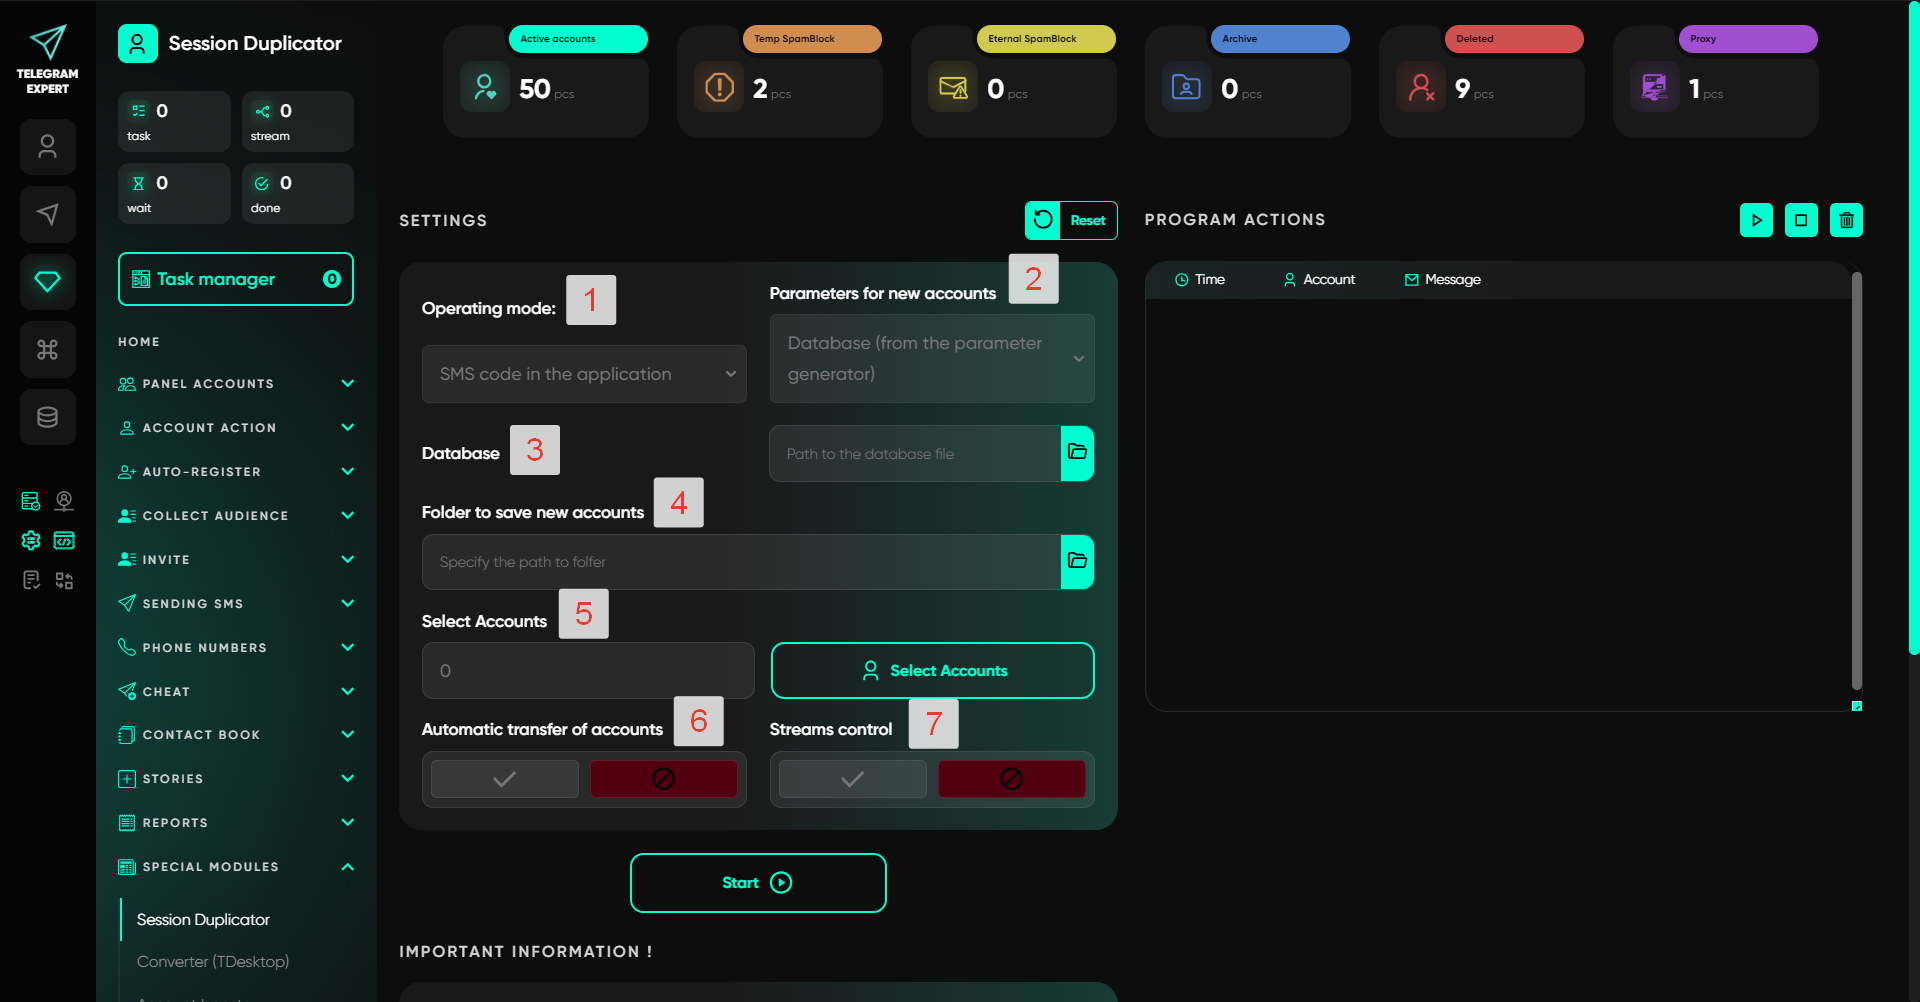Open Converter (TDesktop) module
Screen dimensions: 1920x1002
pos(213,961)
